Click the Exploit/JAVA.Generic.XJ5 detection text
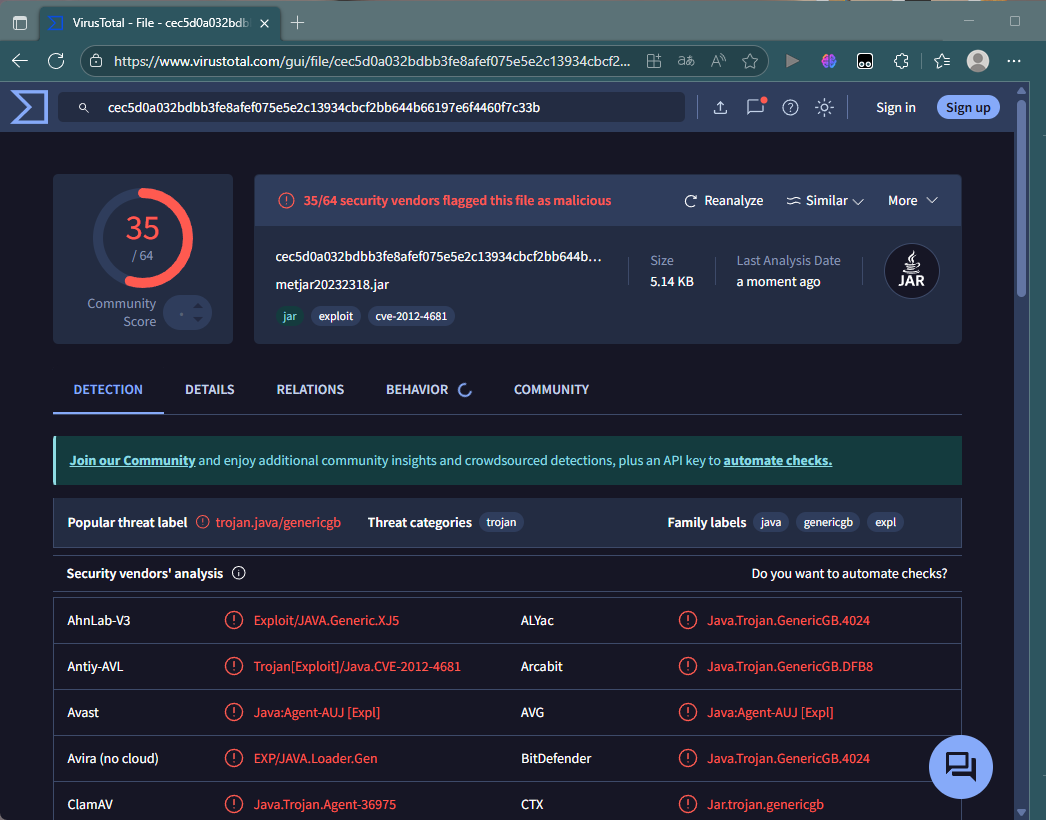The height and width of the screenshot is (820, 1046). tap(326, 620)
